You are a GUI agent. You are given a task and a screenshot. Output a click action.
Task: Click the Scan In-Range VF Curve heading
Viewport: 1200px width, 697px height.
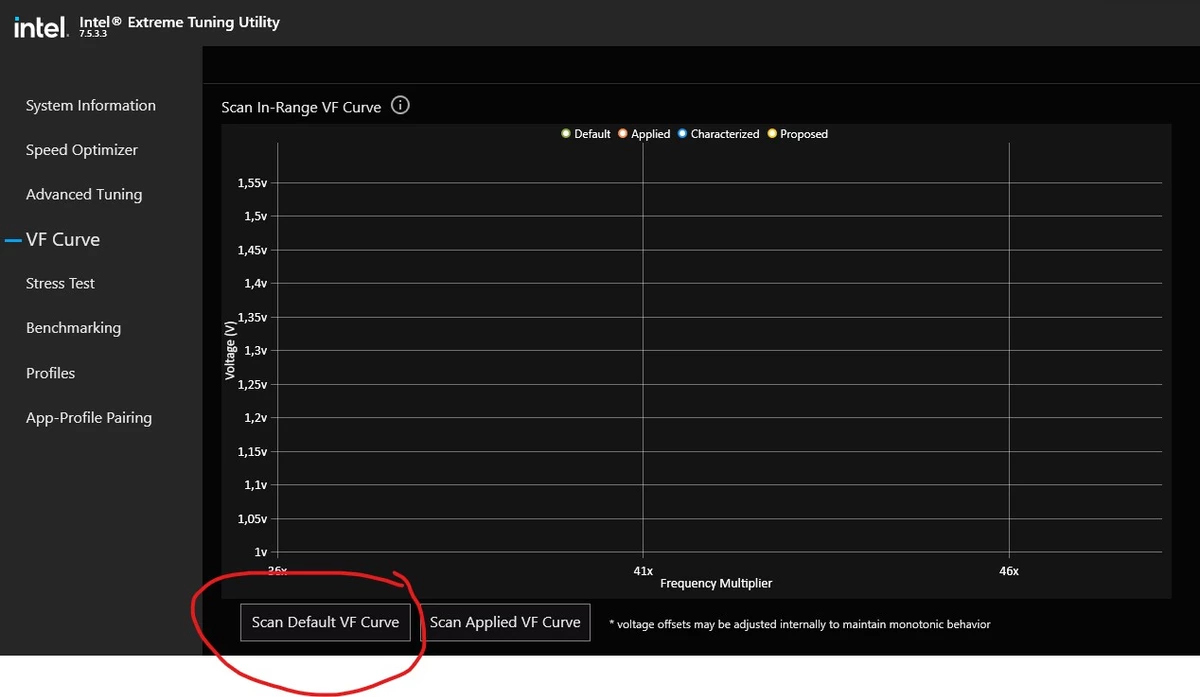click(301, 107)
